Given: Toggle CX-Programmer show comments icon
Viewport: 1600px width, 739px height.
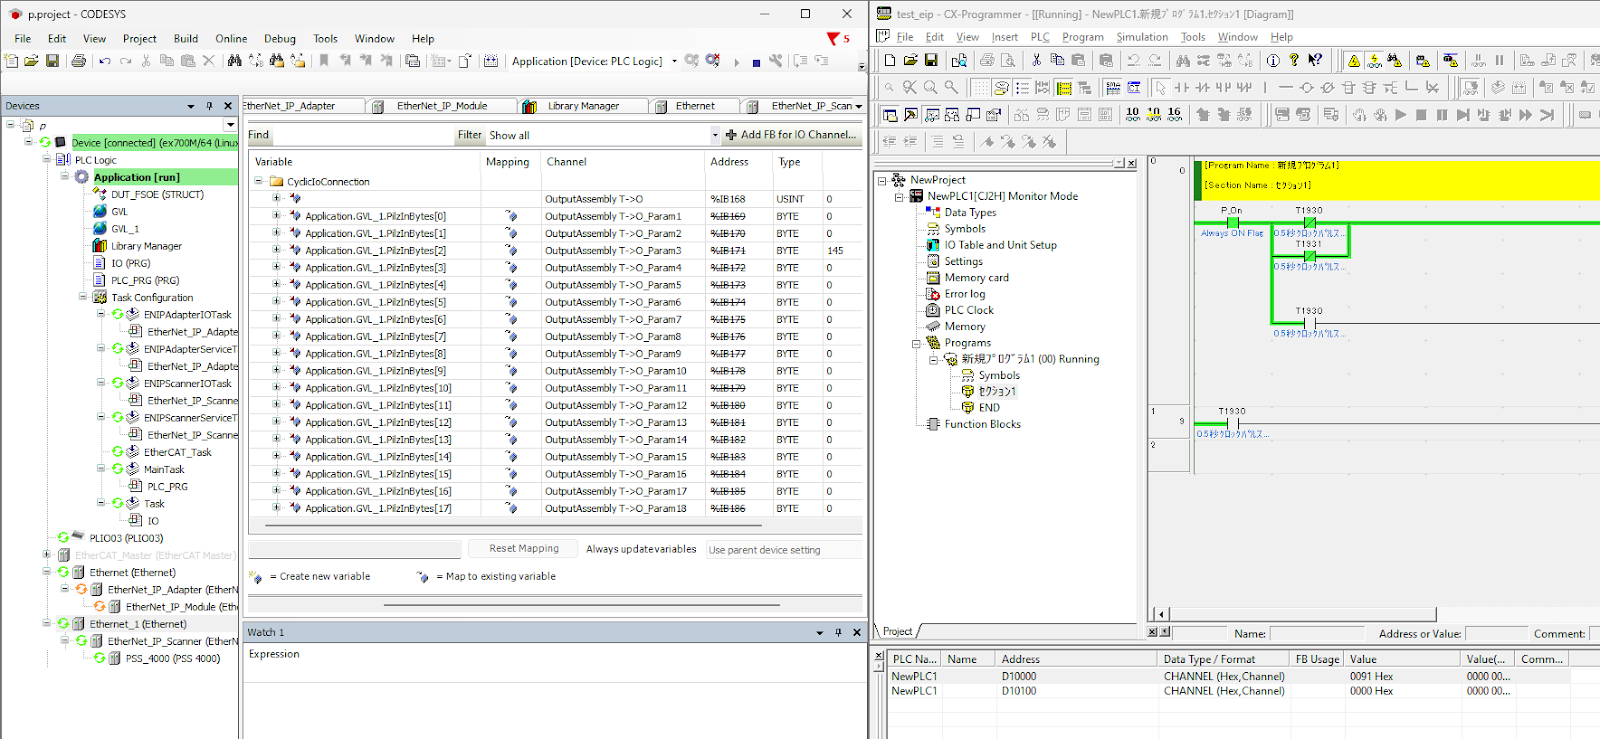Looking at the screenshot, I should pos(1001,87).
